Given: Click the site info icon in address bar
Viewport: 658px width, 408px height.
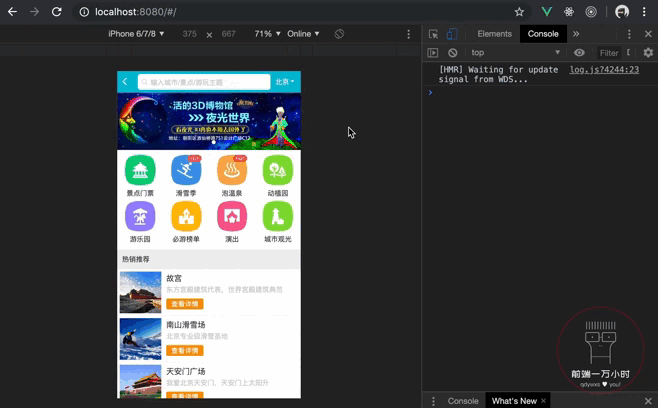Looking at the screenshot, I should [x=84, y=12].
